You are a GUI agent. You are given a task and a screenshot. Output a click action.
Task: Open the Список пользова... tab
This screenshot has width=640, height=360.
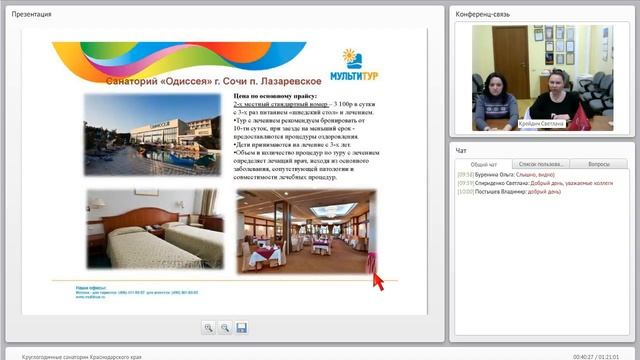click(x=540, y=164)
